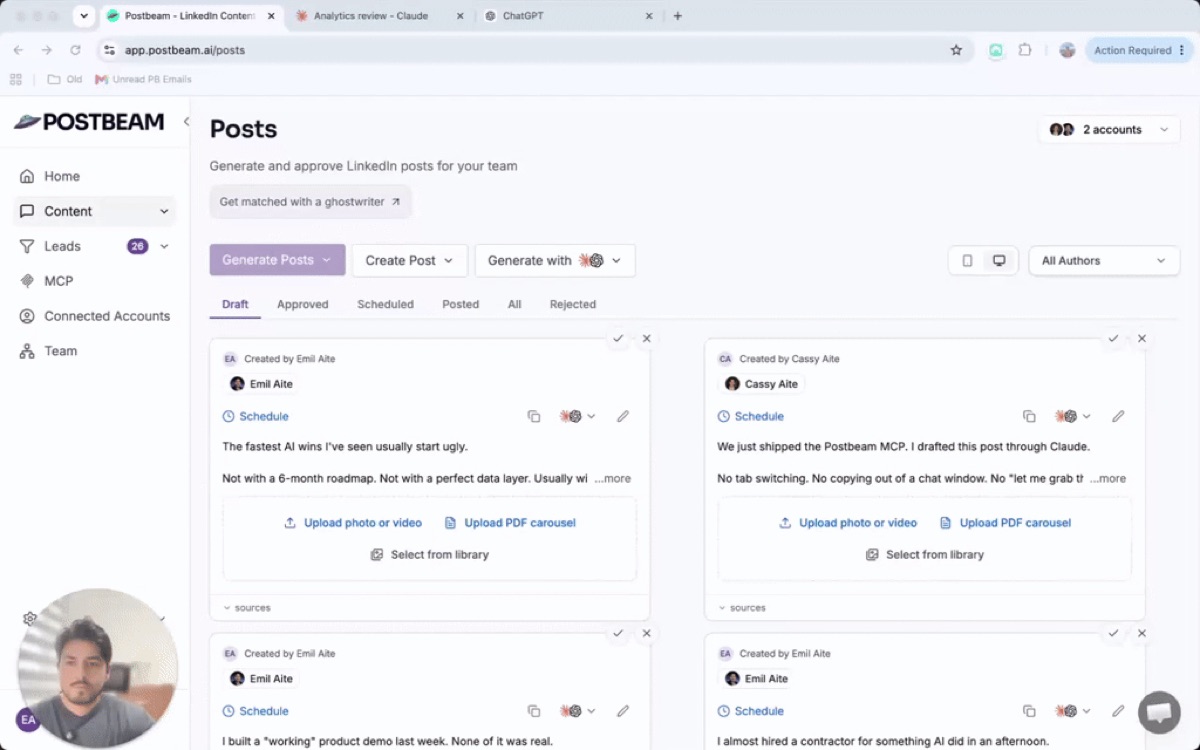
Task: Approve the working product demo post
Action: 618,633
